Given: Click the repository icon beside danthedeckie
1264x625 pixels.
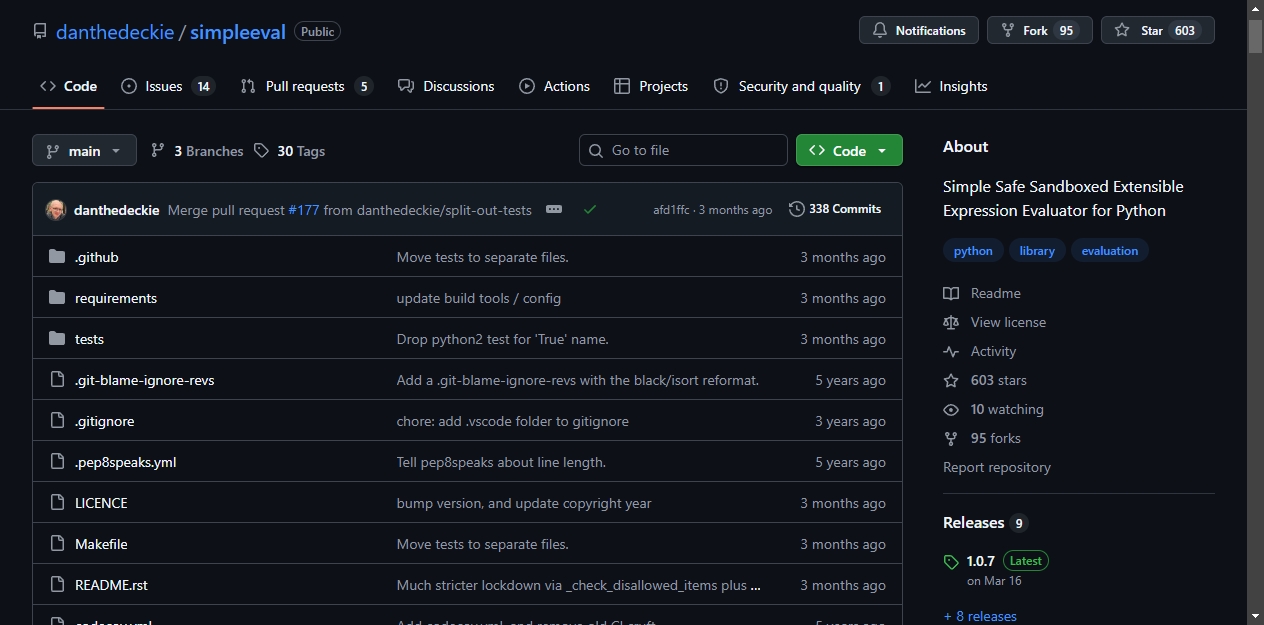Looking at the screenshot, I should click(x=40, y=32).
